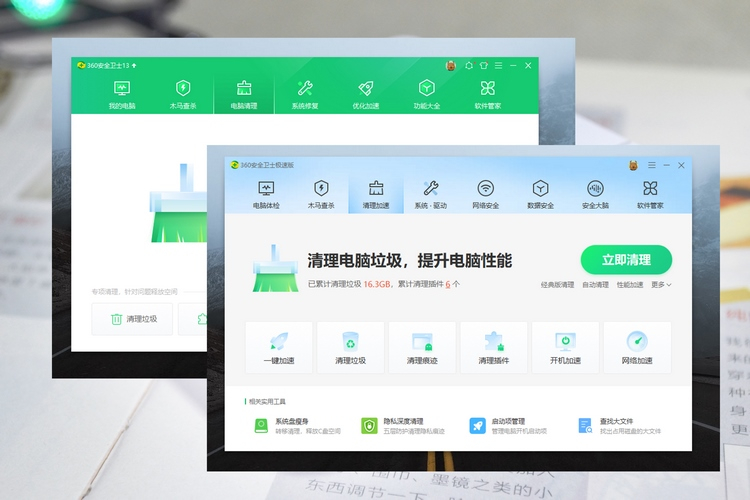The width and height of the screenshot is (750, 500).
Task: Open 启动项管理 tool
Action: click(x=508, y=426)
